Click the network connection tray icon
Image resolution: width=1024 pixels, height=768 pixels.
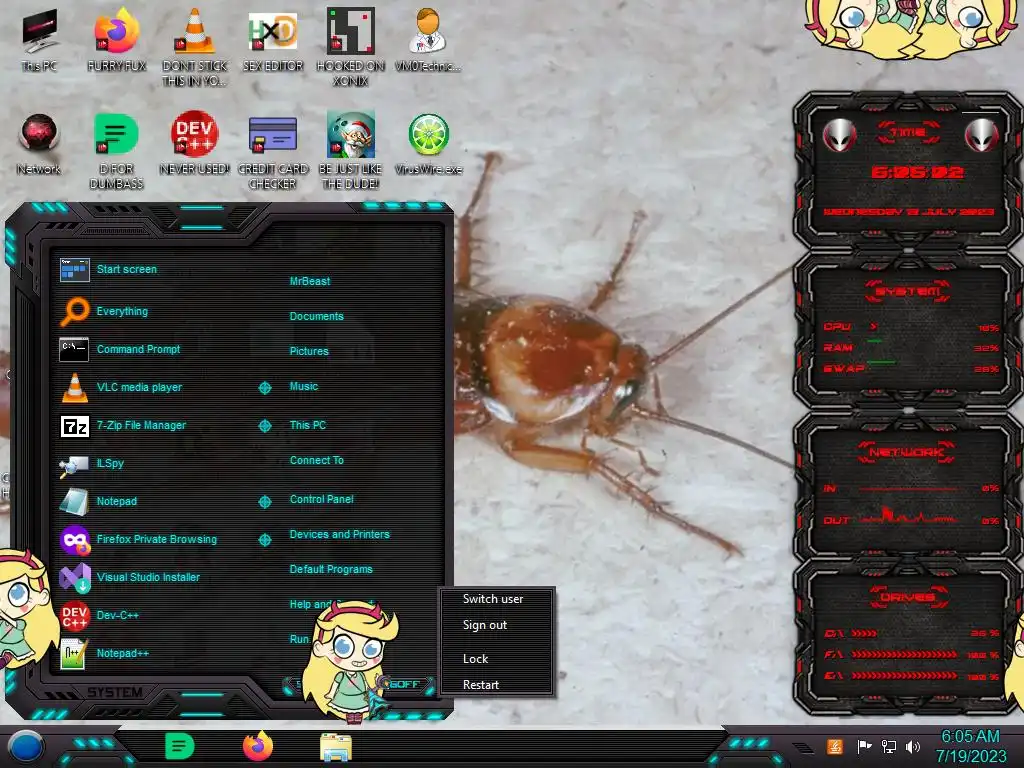click(889, 746)
